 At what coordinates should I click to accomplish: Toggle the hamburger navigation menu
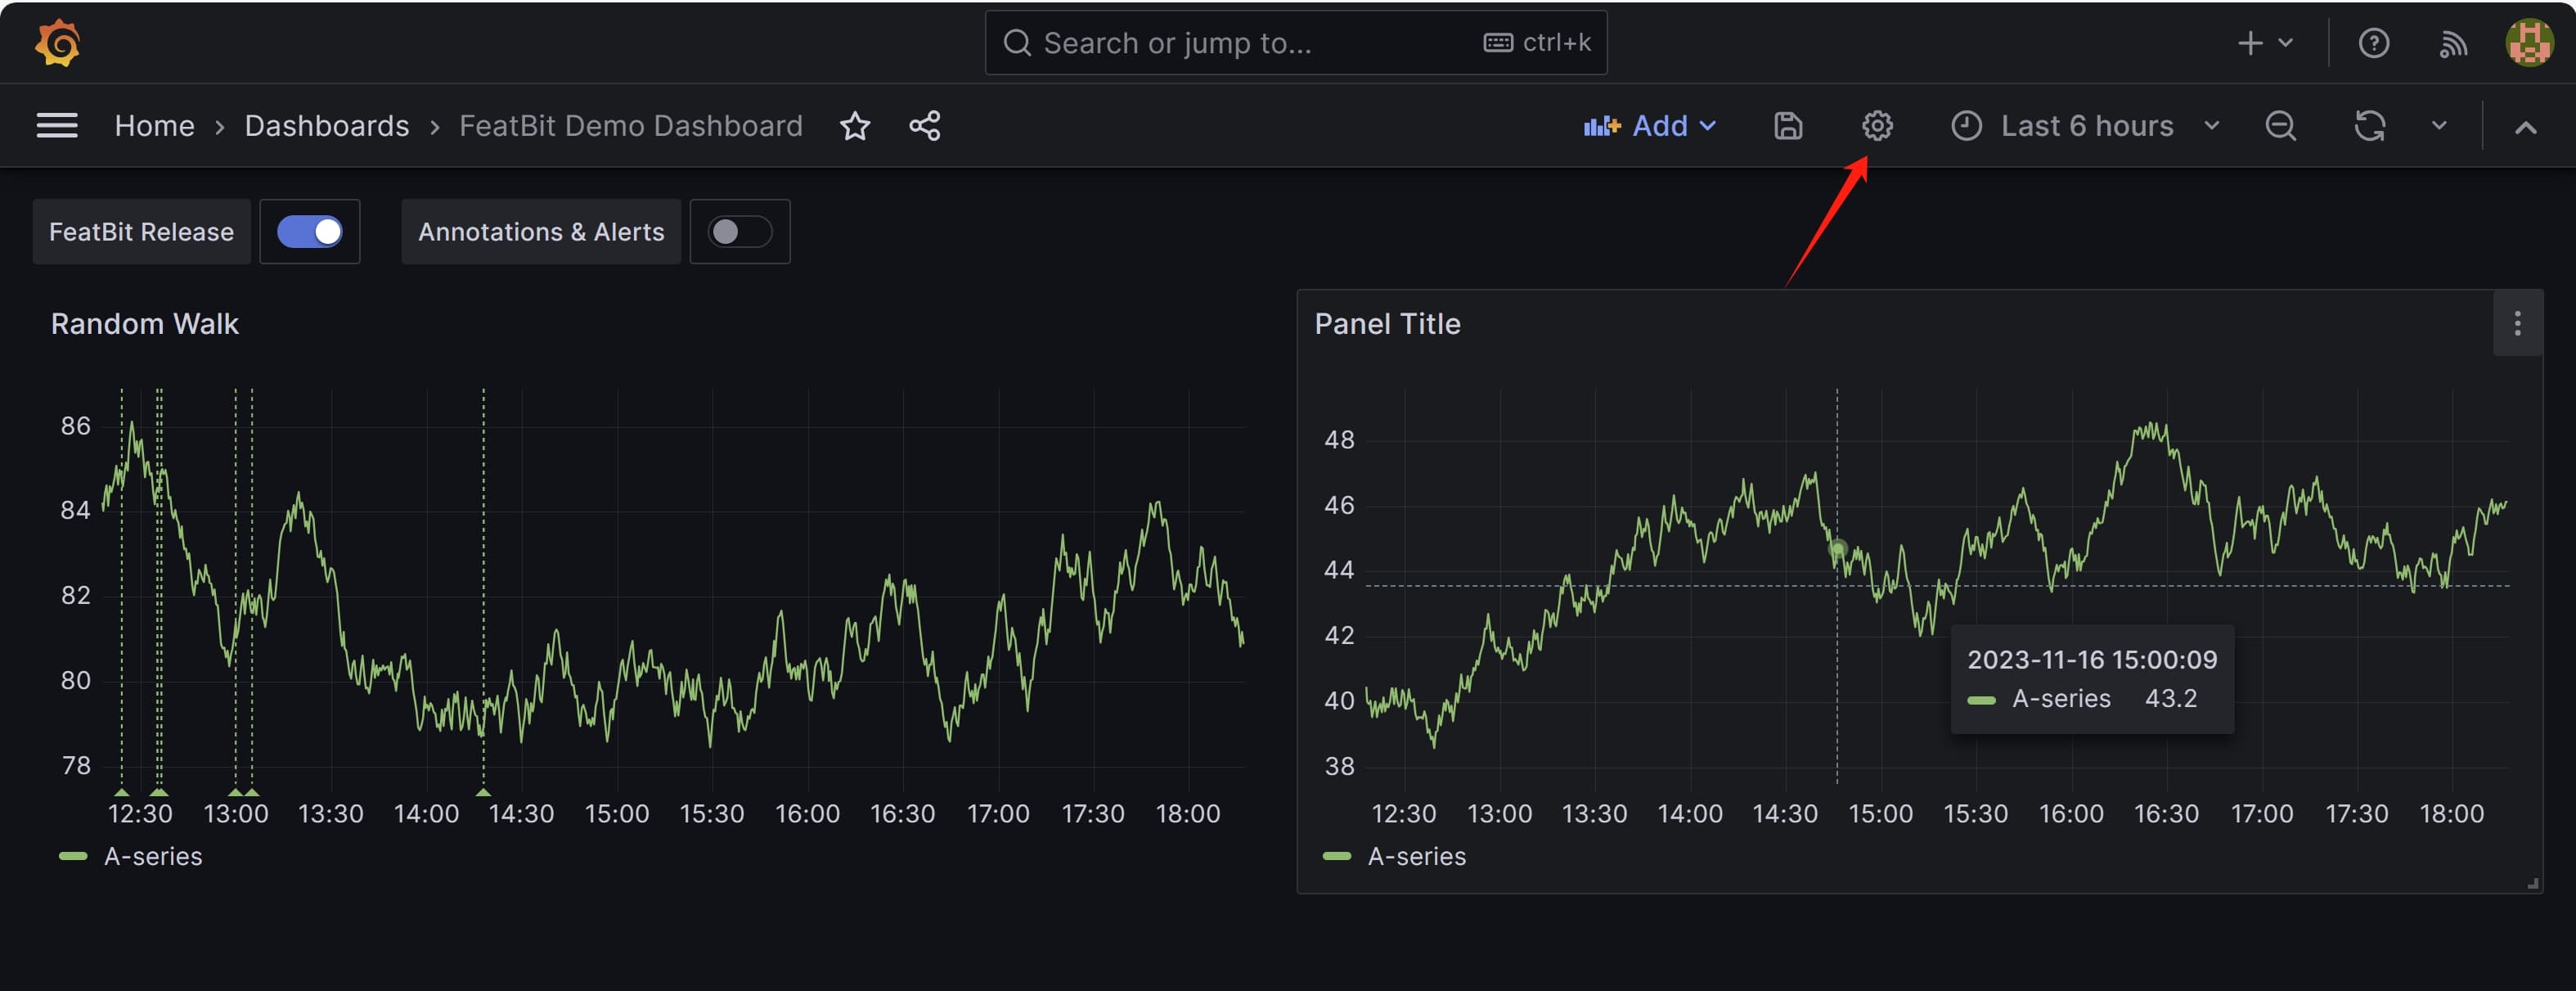57,126
